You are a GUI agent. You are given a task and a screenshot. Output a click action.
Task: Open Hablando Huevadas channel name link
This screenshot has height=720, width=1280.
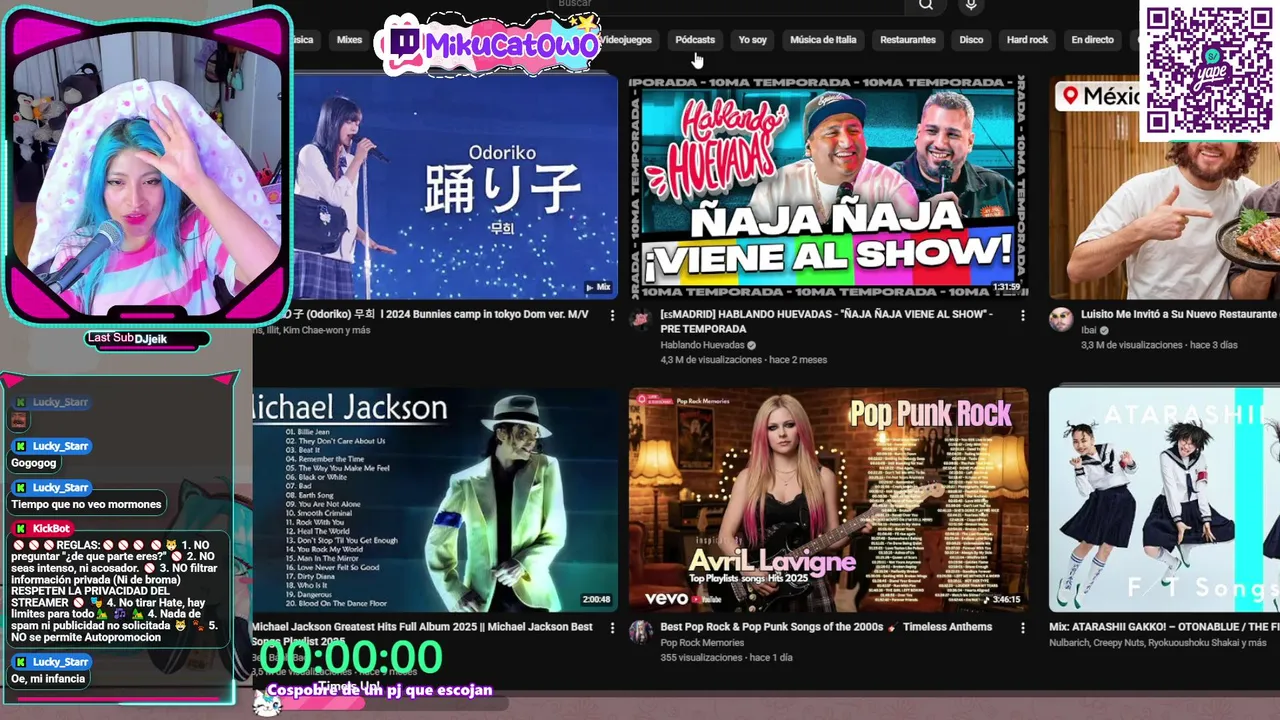click(x=702, y=345)
